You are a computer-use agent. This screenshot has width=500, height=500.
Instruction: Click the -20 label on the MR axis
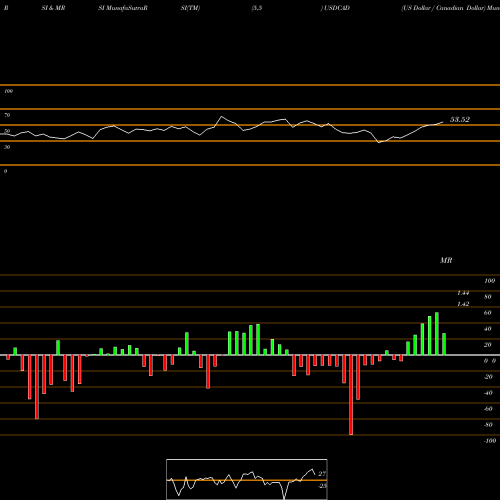coord(488,377)
